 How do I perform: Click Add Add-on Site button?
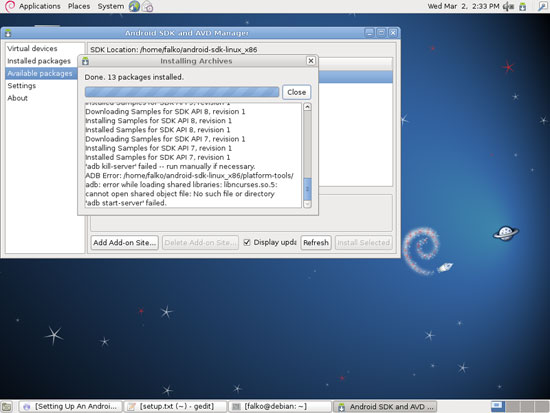[x=125, y=242]
